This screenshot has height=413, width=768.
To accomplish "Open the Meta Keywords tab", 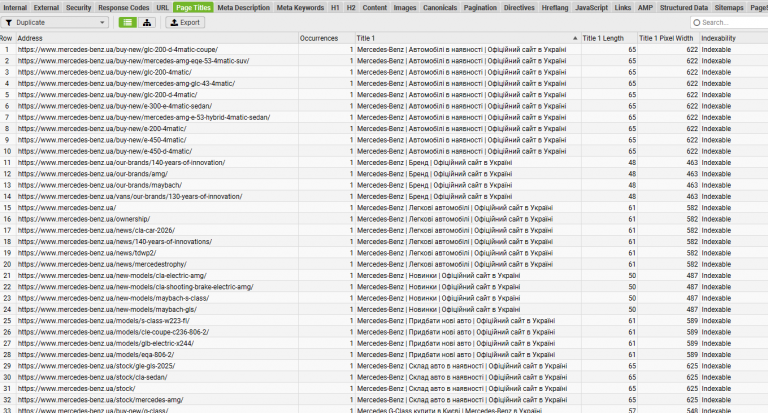I will click(300, 8).
